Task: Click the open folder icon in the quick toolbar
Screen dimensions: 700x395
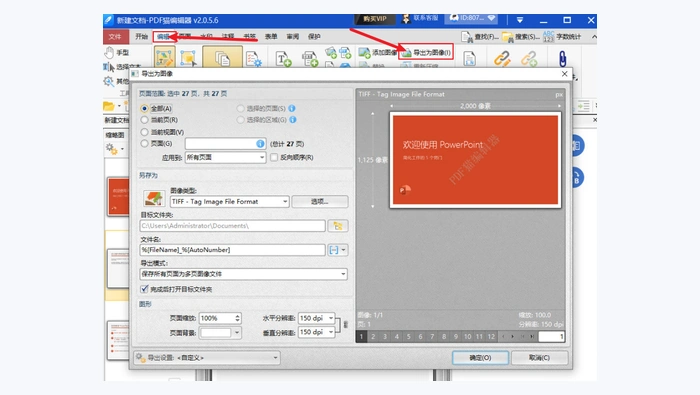Action: [109, 106]
